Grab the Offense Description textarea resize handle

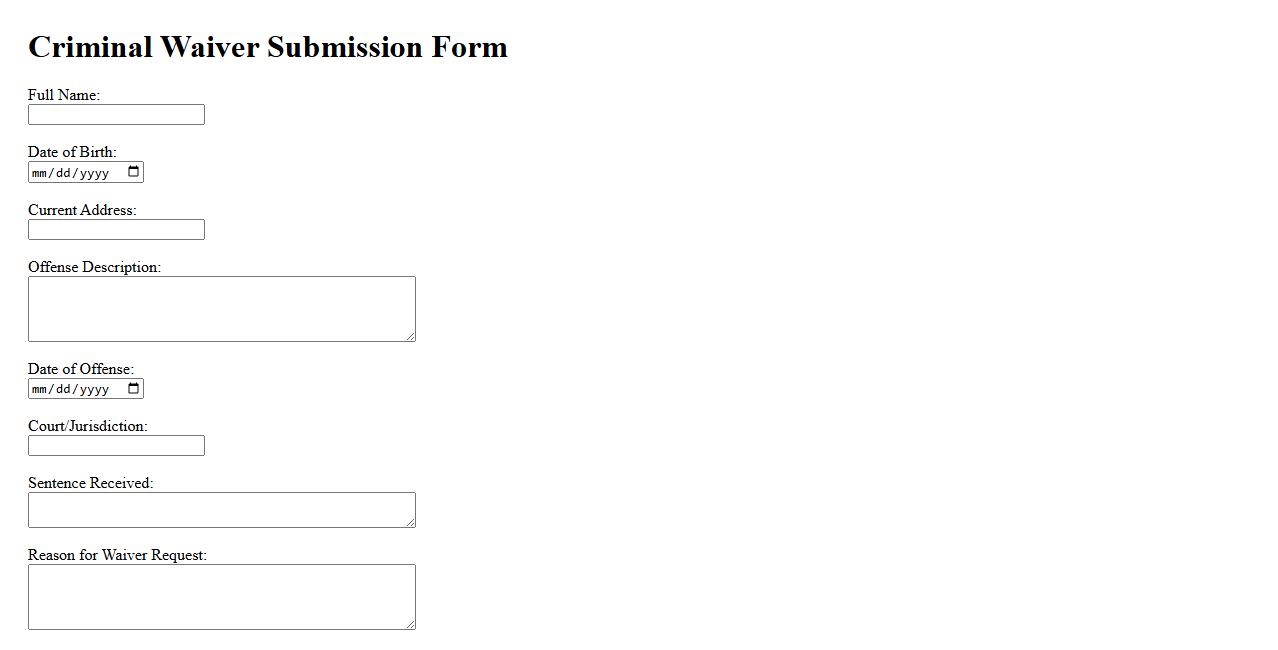pyautogui.click(x=410, y=336)
